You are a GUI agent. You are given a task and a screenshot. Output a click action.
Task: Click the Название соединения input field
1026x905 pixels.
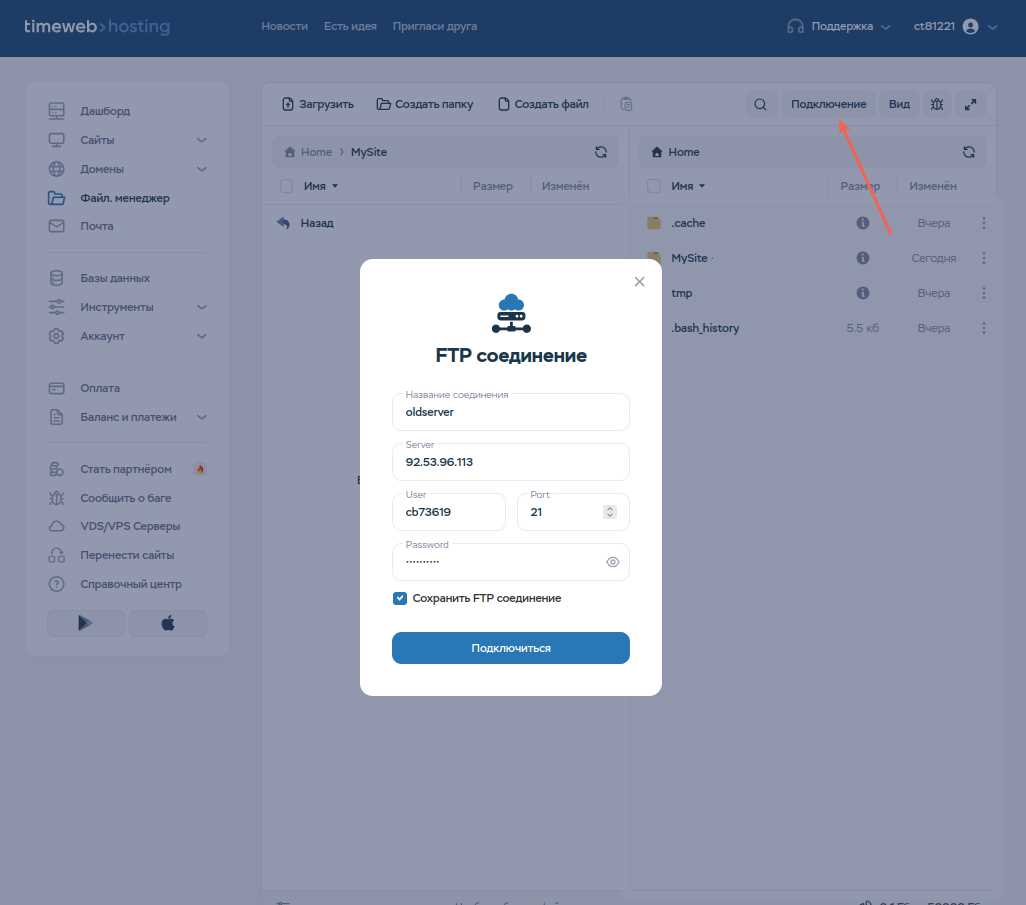pyautogui.click(x=510, y=412)
